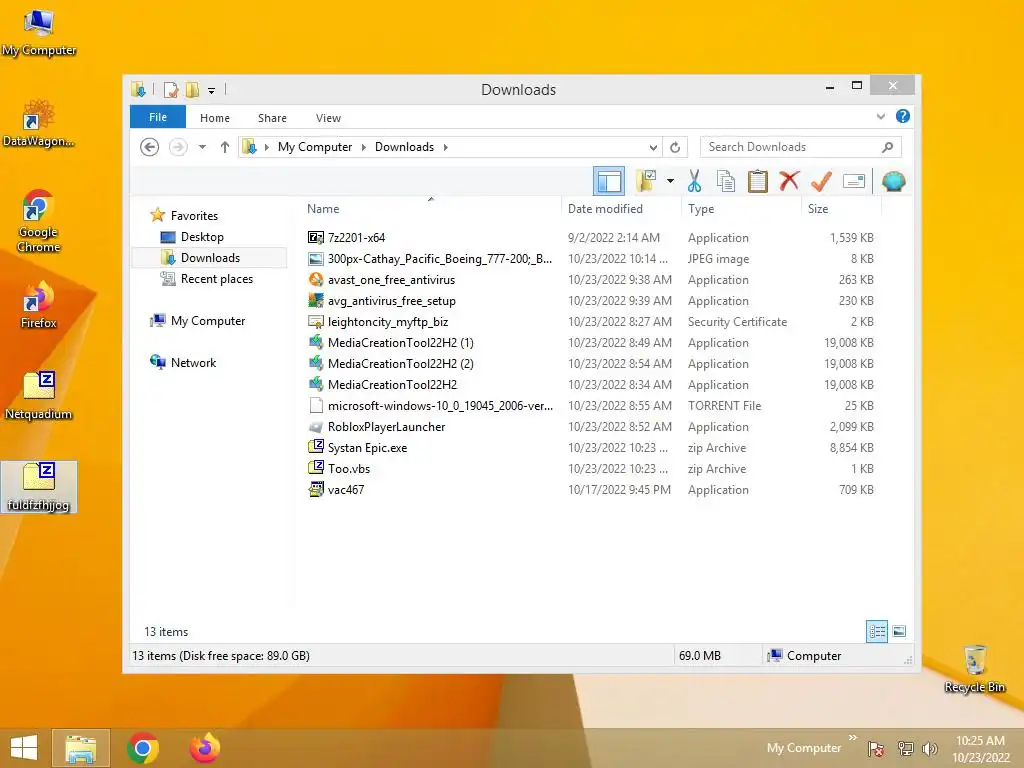Screen dimensions: 1024x768
Task: Select the Too.vbs zip archive
Action: coord(591,468)
